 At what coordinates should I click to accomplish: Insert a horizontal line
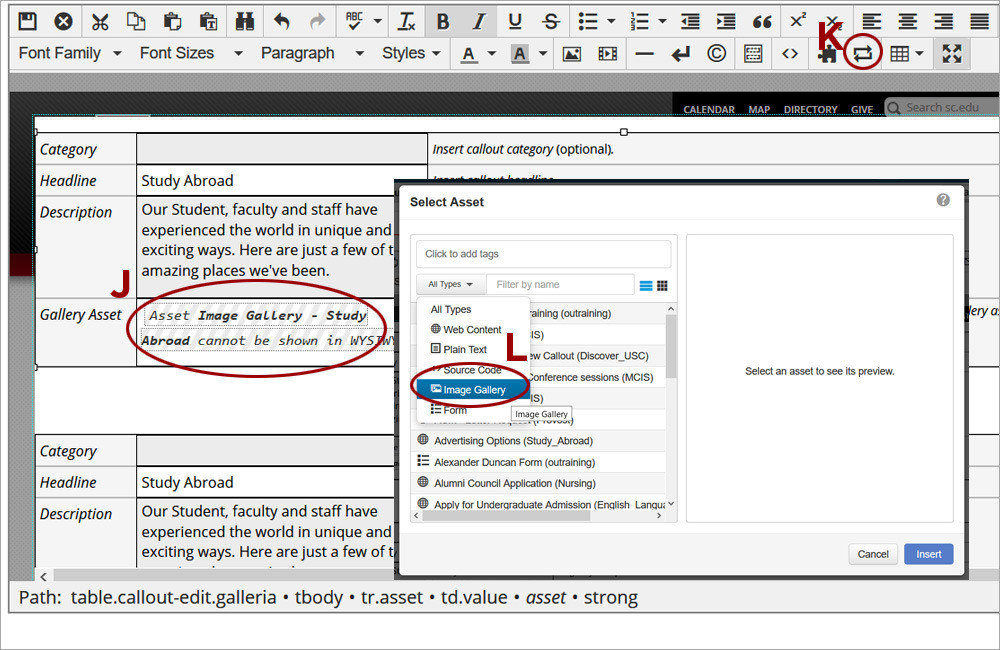click(x=644, y=54)
